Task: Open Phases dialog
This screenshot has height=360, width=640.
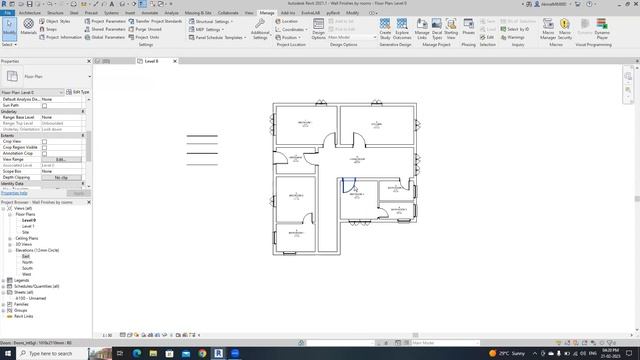Action: tap(469, 27)
